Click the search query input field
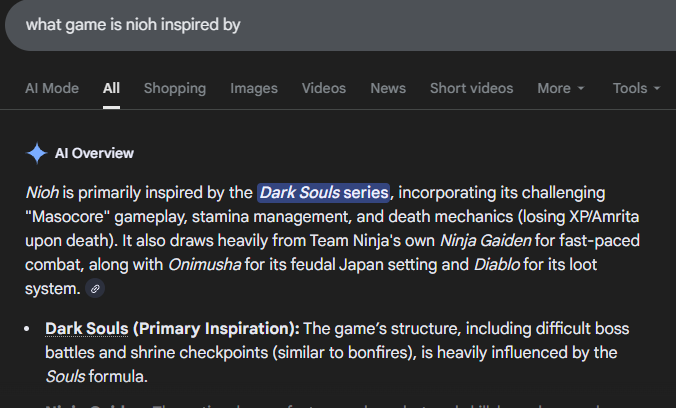This screenshot has height=408, width=676. click(x=300, y=24)
